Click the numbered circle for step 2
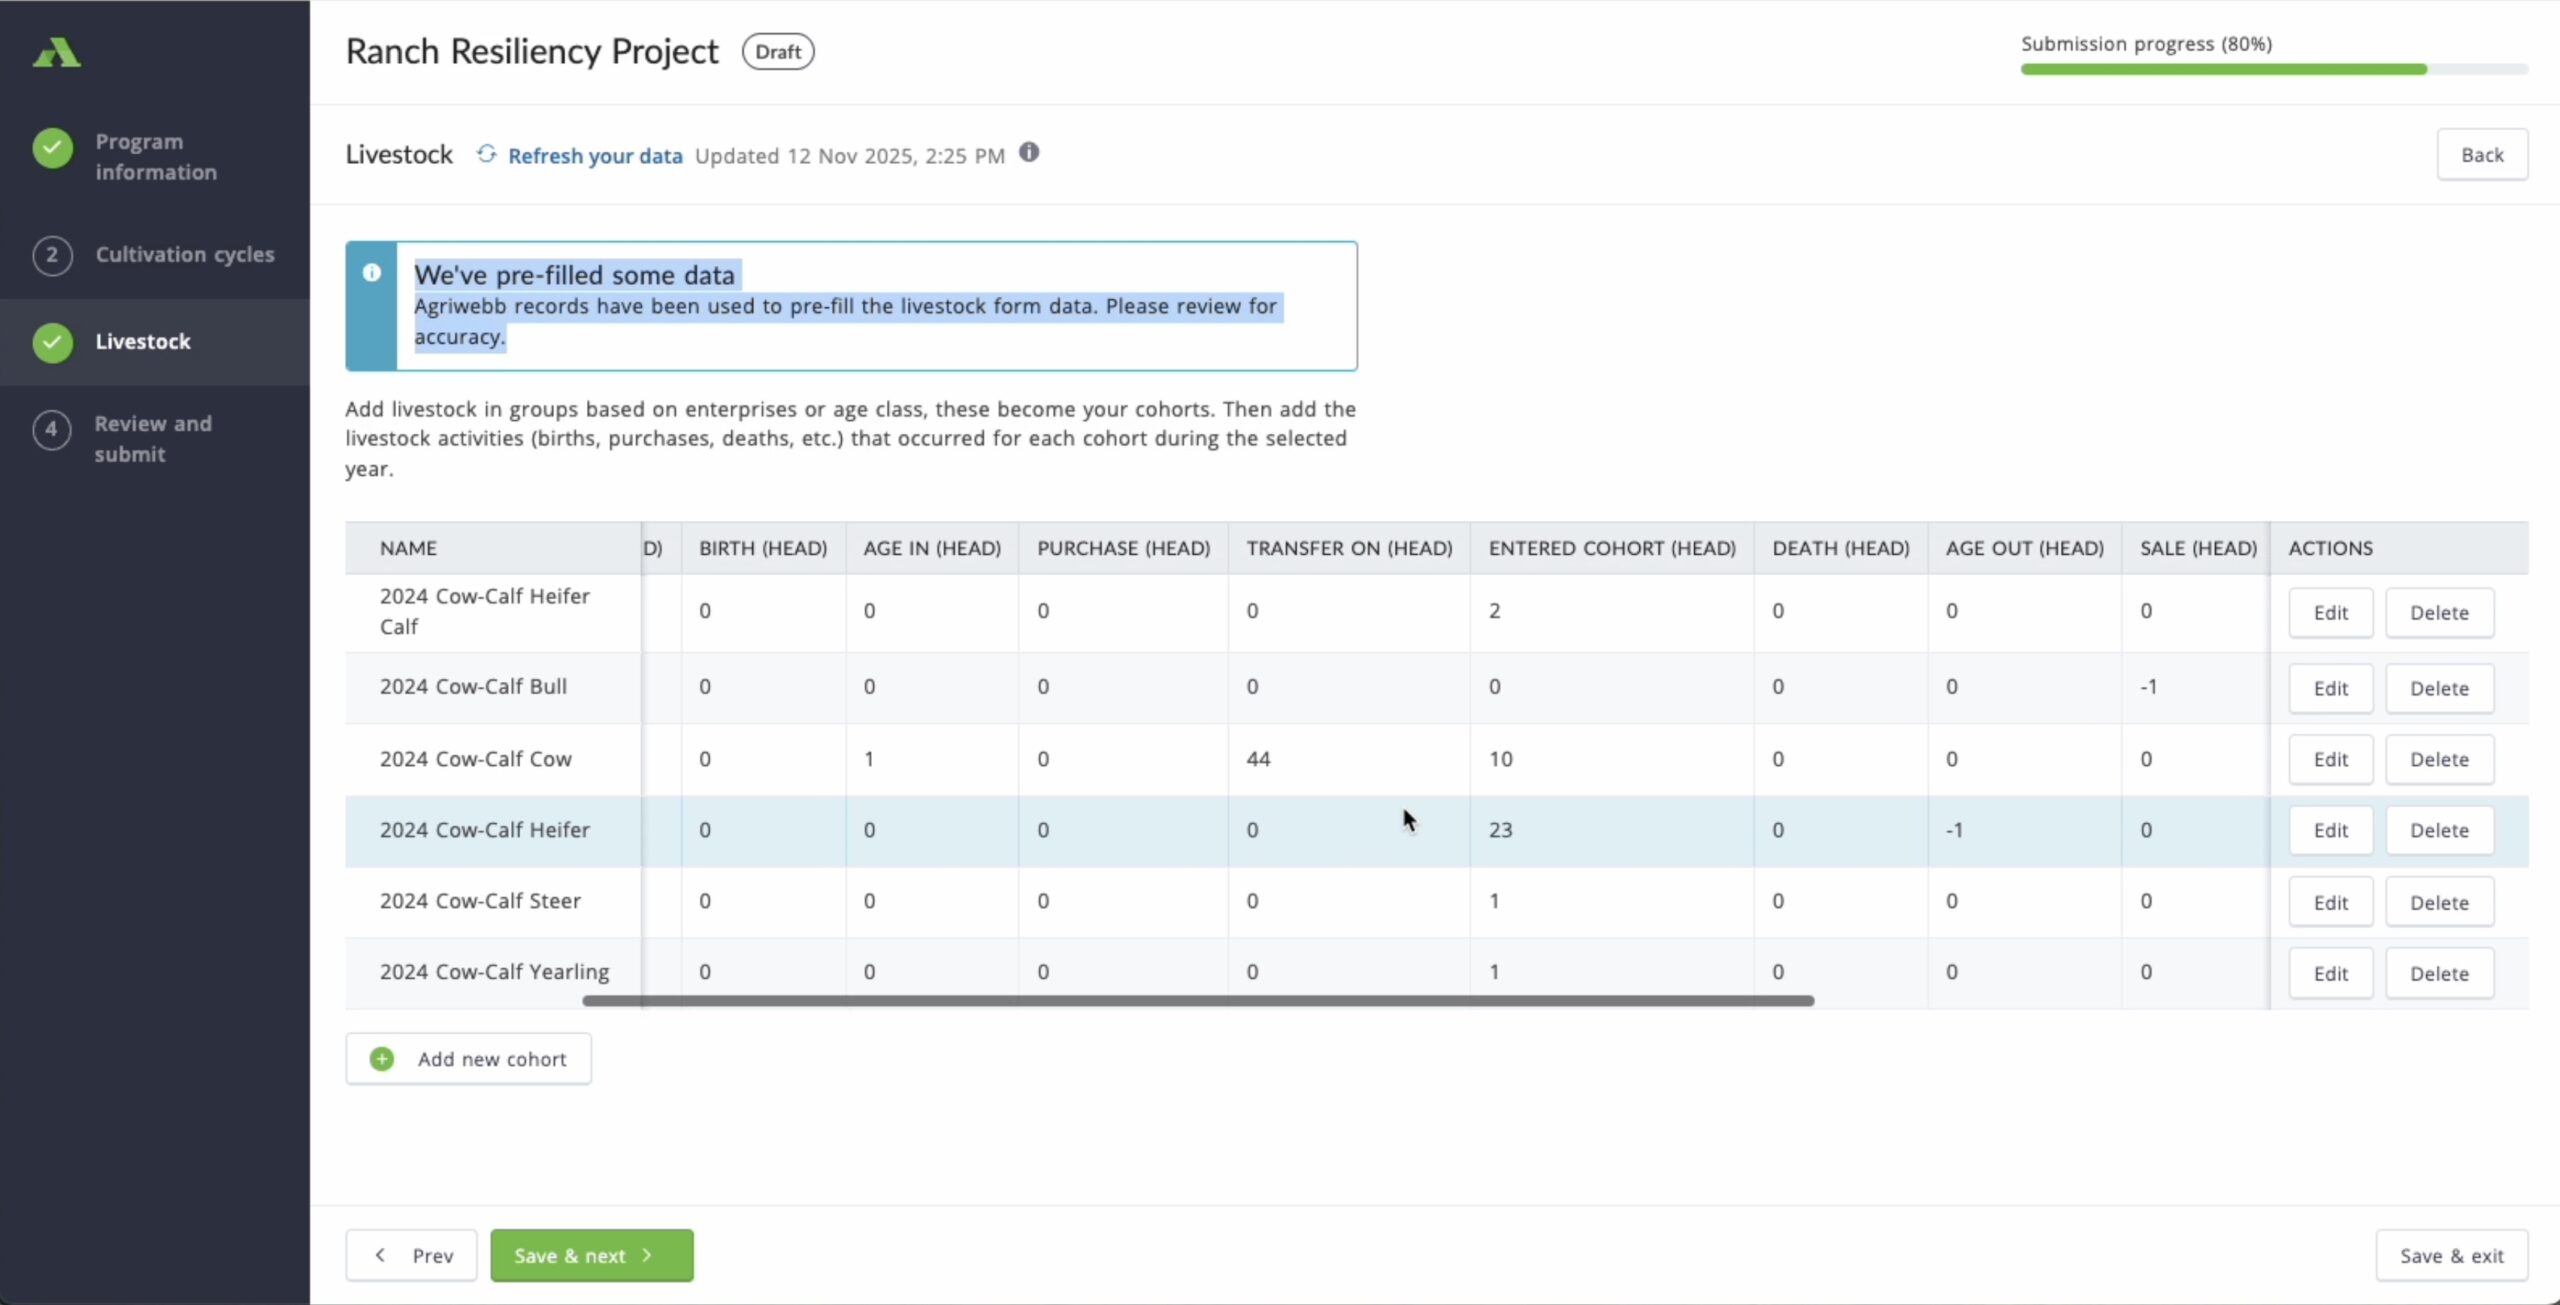Image resolution: width=2560 pixels, height=1305 pixels. [x=52, y=256]
